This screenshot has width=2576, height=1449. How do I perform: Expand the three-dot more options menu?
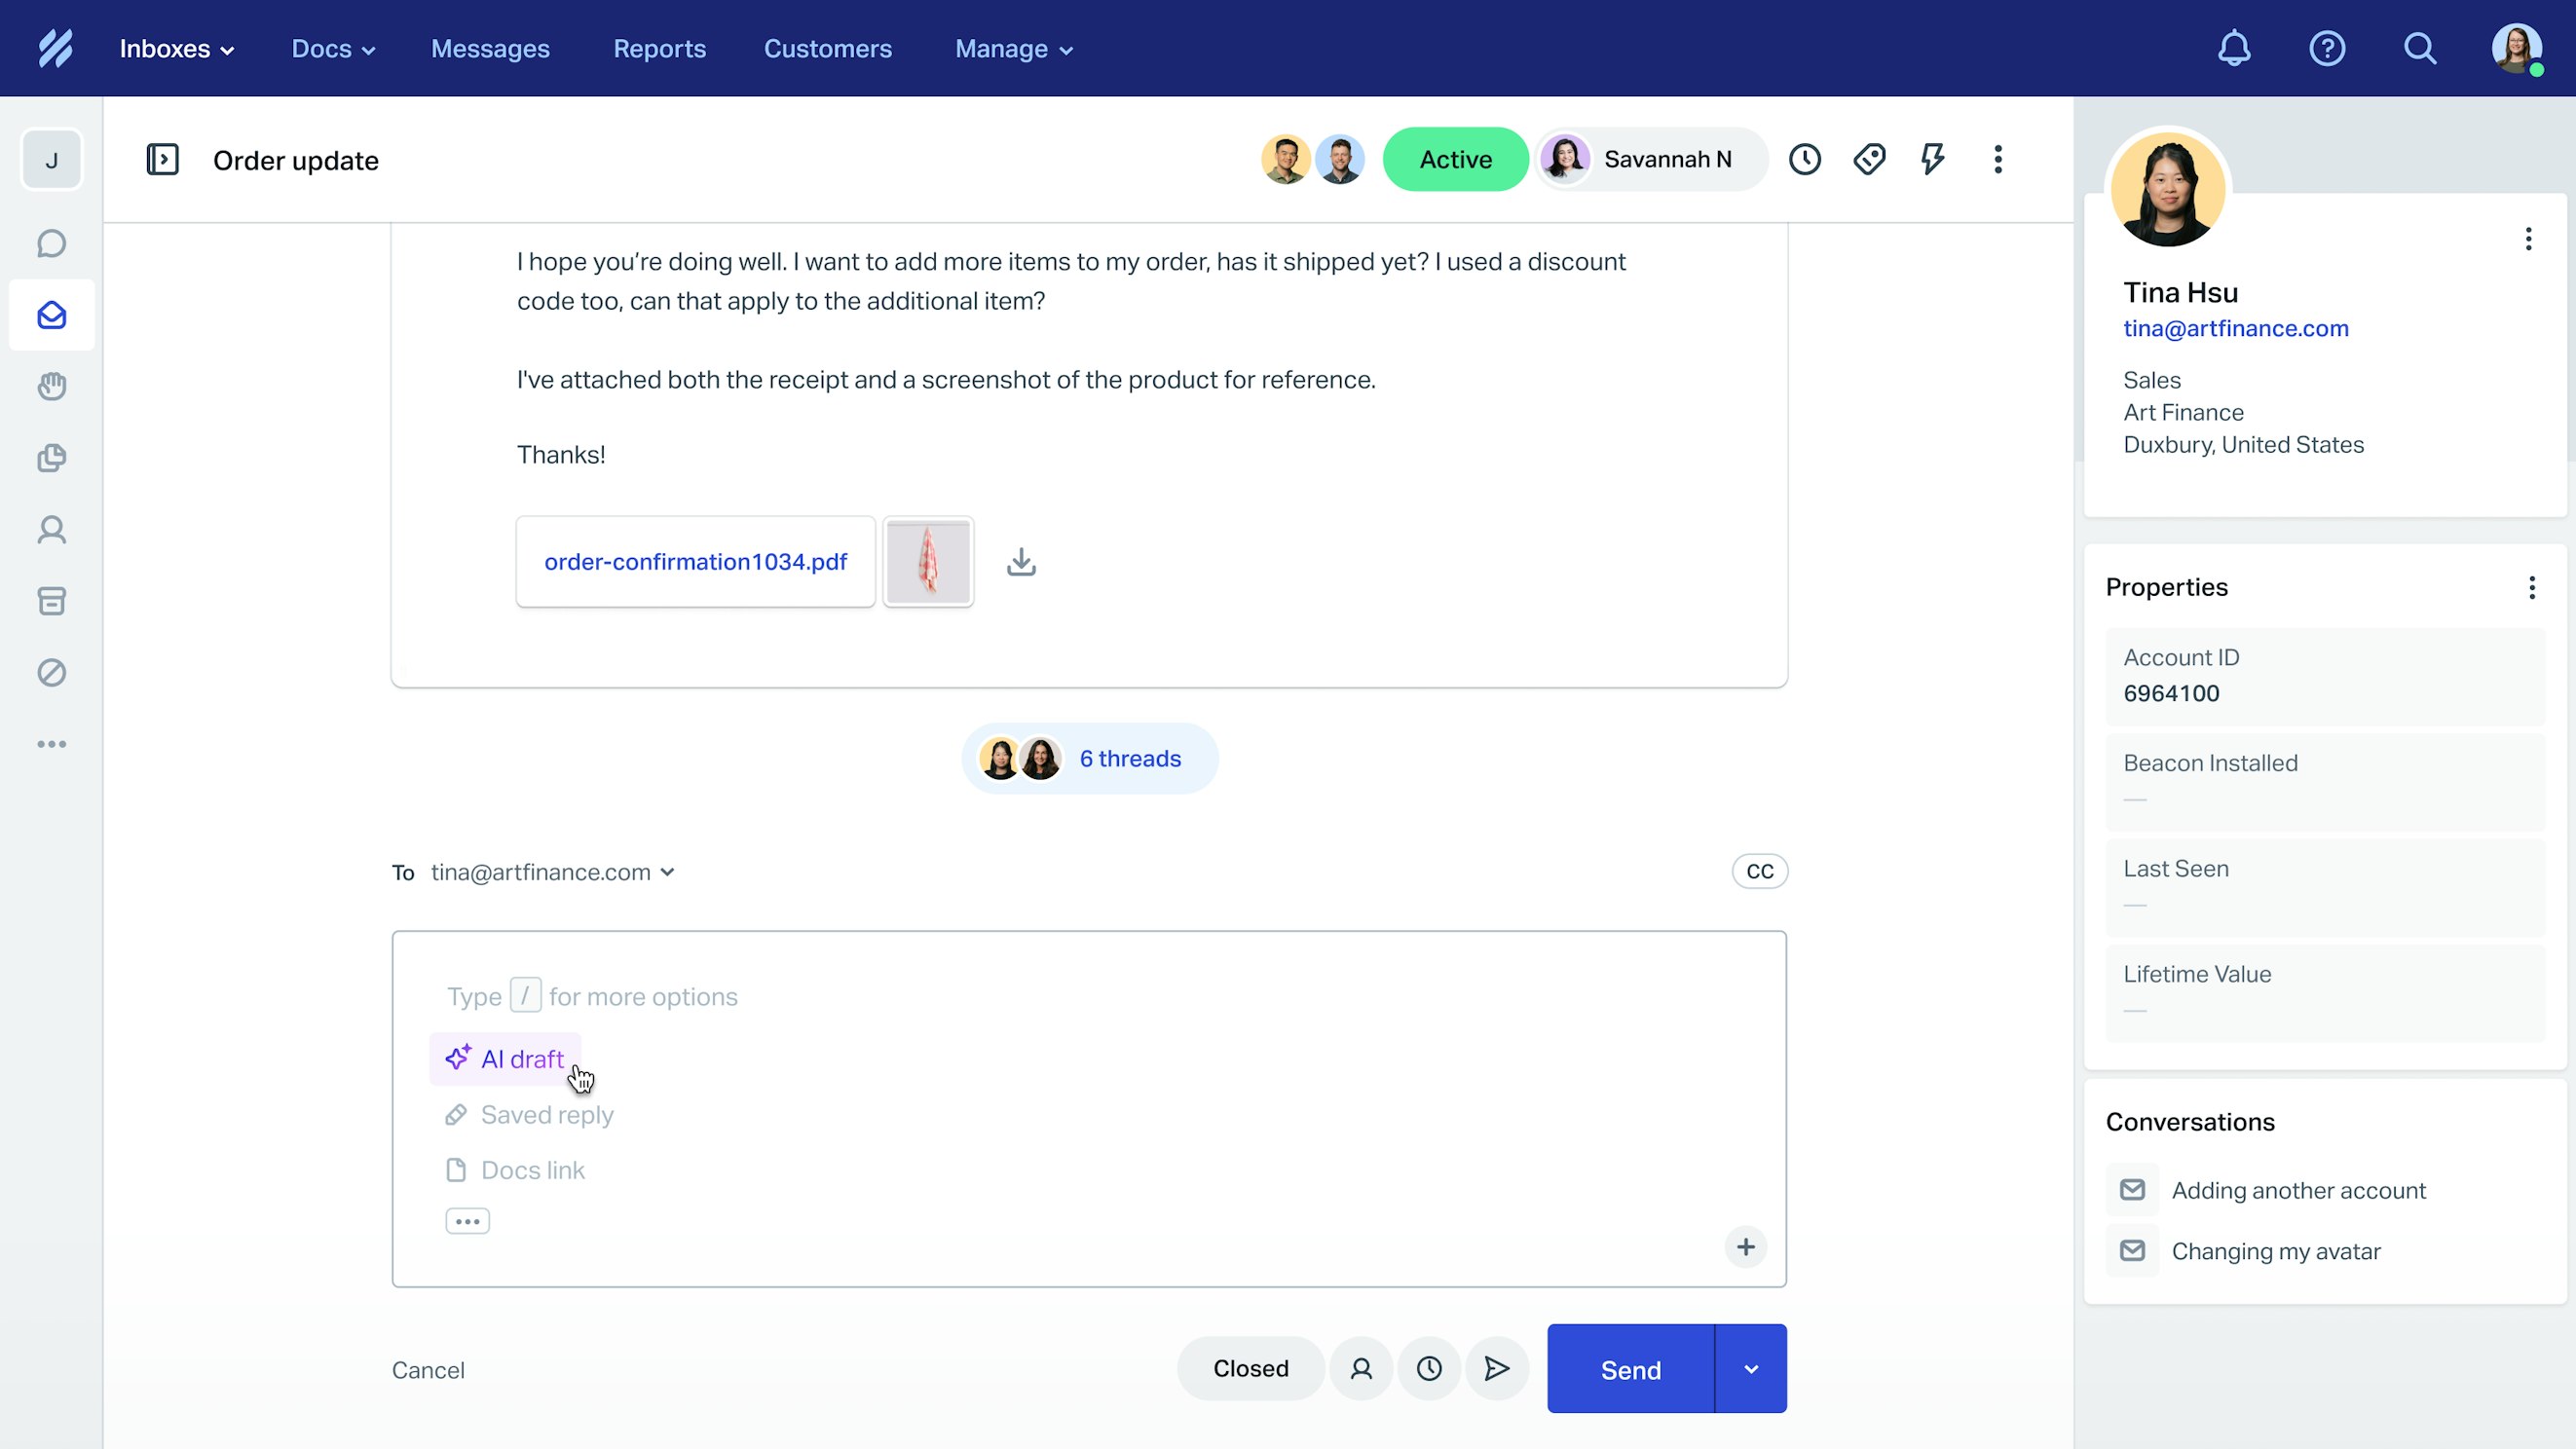(467, 1221)
